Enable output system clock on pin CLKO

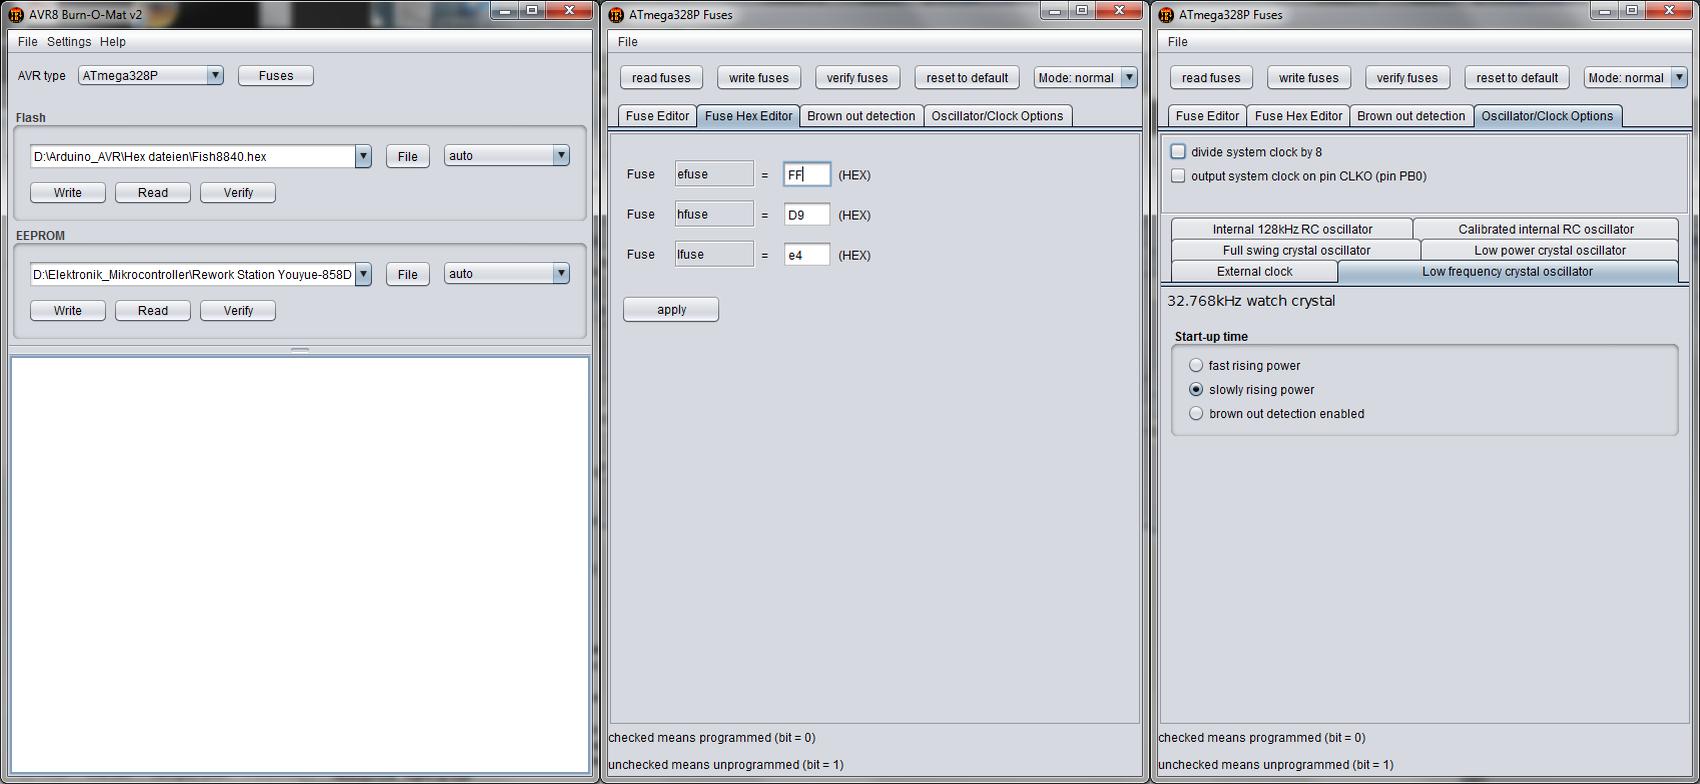coord(1178,175)
